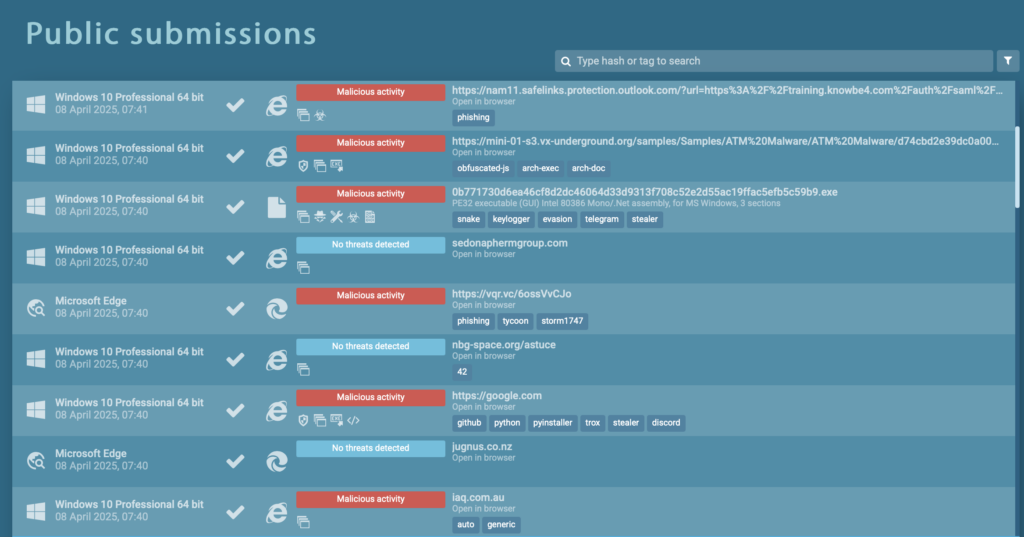This screenshot has height=537, width=1024.
Task: Focus the hash or tag search field
Action: (774, 61)
